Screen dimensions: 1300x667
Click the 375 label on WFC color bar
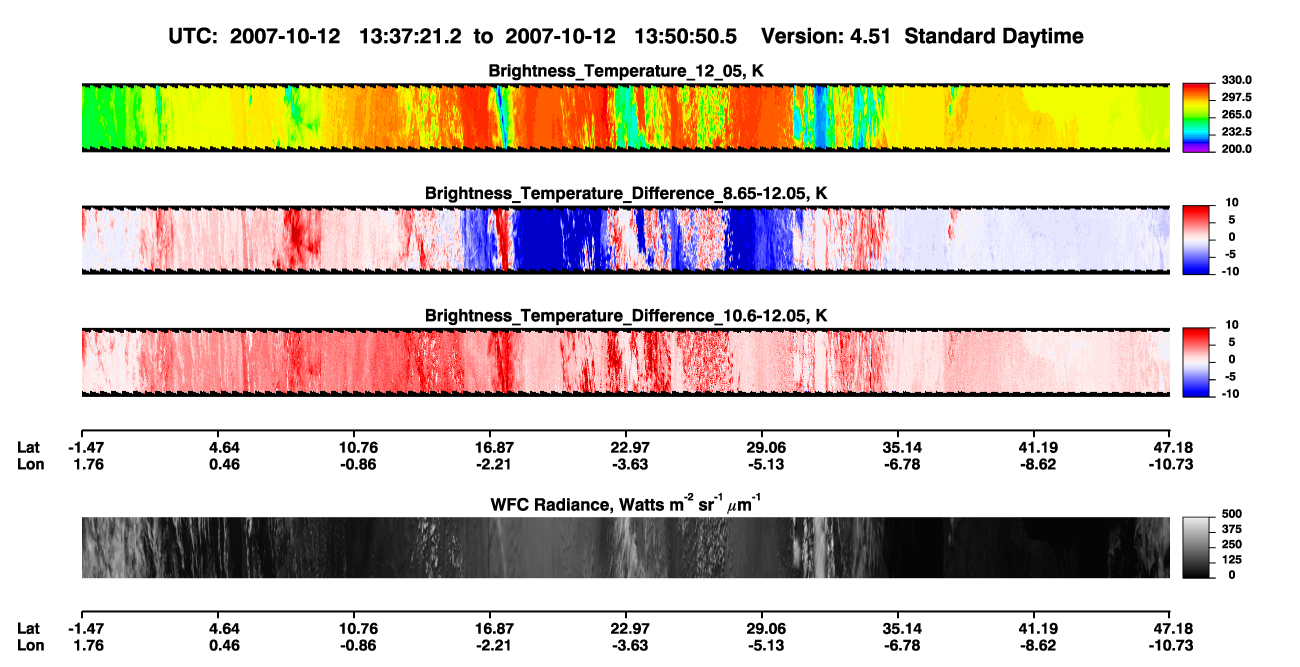1231,532
